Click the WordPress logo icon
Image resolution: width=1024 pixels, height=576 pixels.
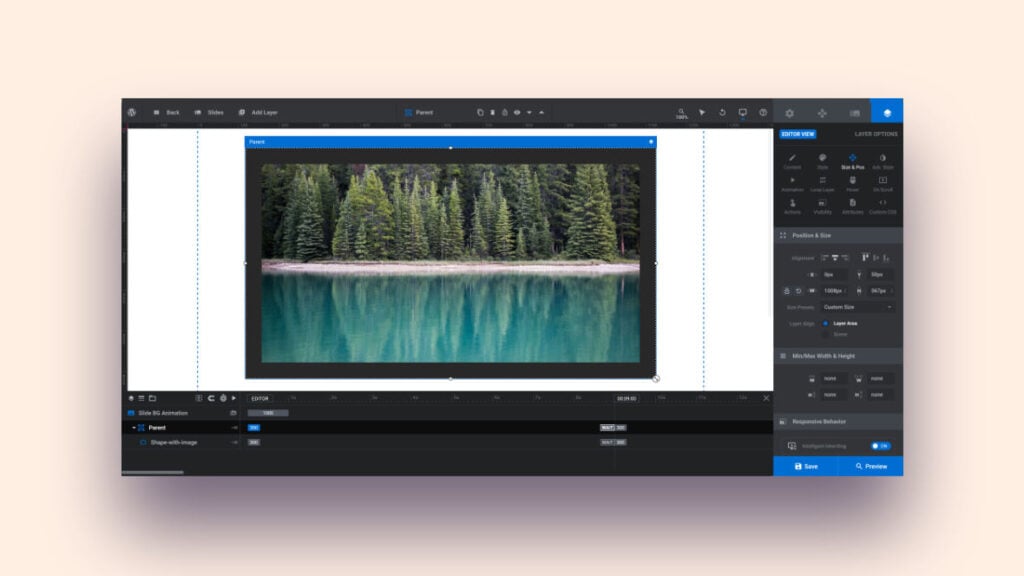point(132,112)
